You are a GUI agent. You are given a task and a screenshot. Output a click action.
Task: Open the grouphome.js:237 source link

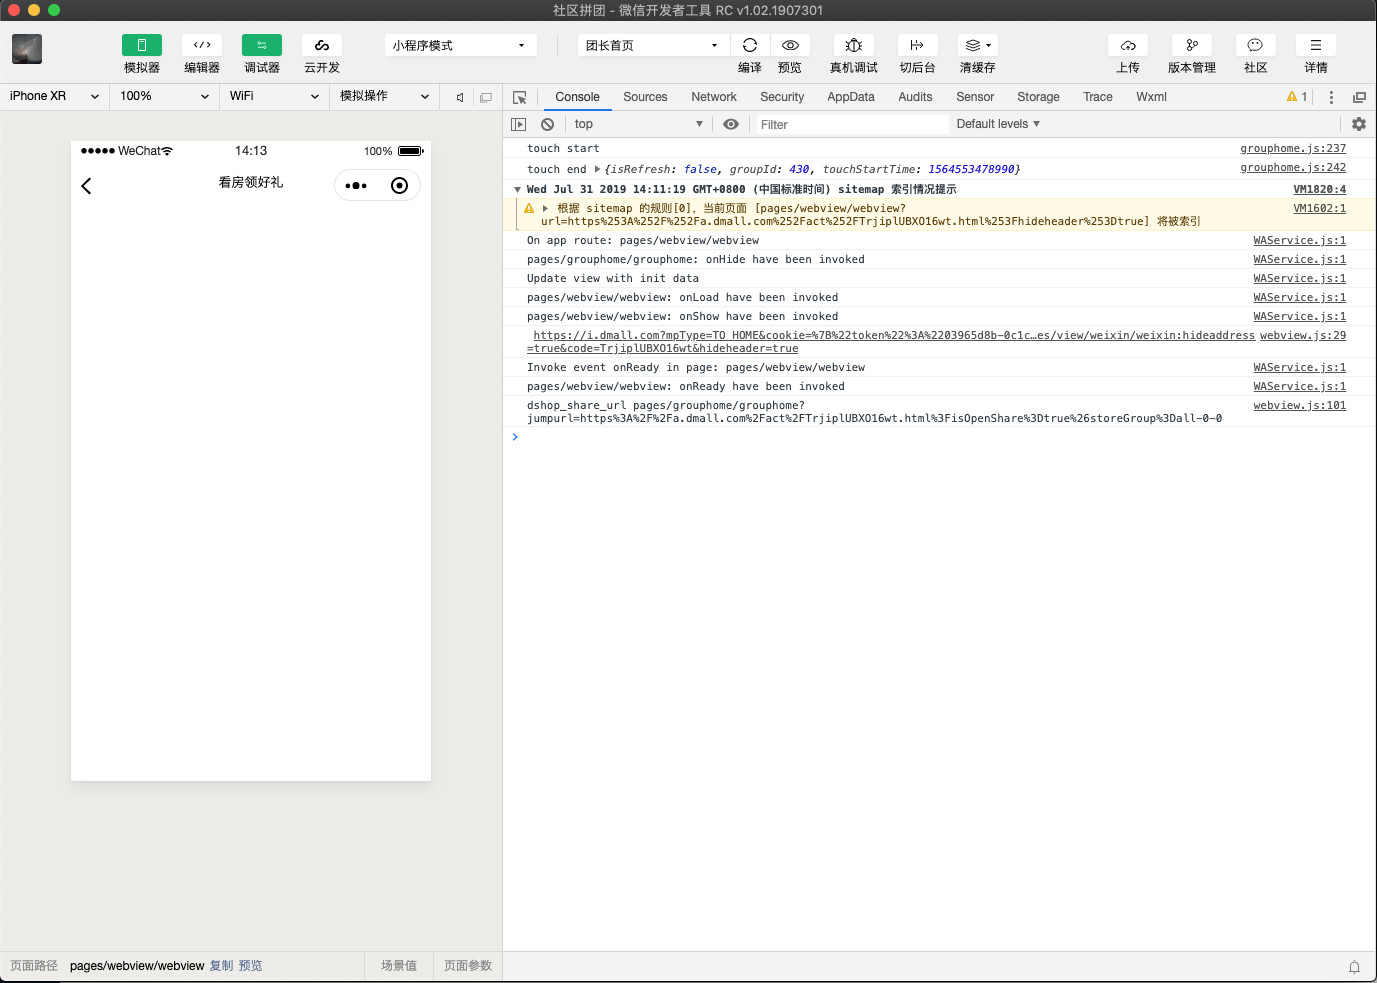pos(1293,148)
